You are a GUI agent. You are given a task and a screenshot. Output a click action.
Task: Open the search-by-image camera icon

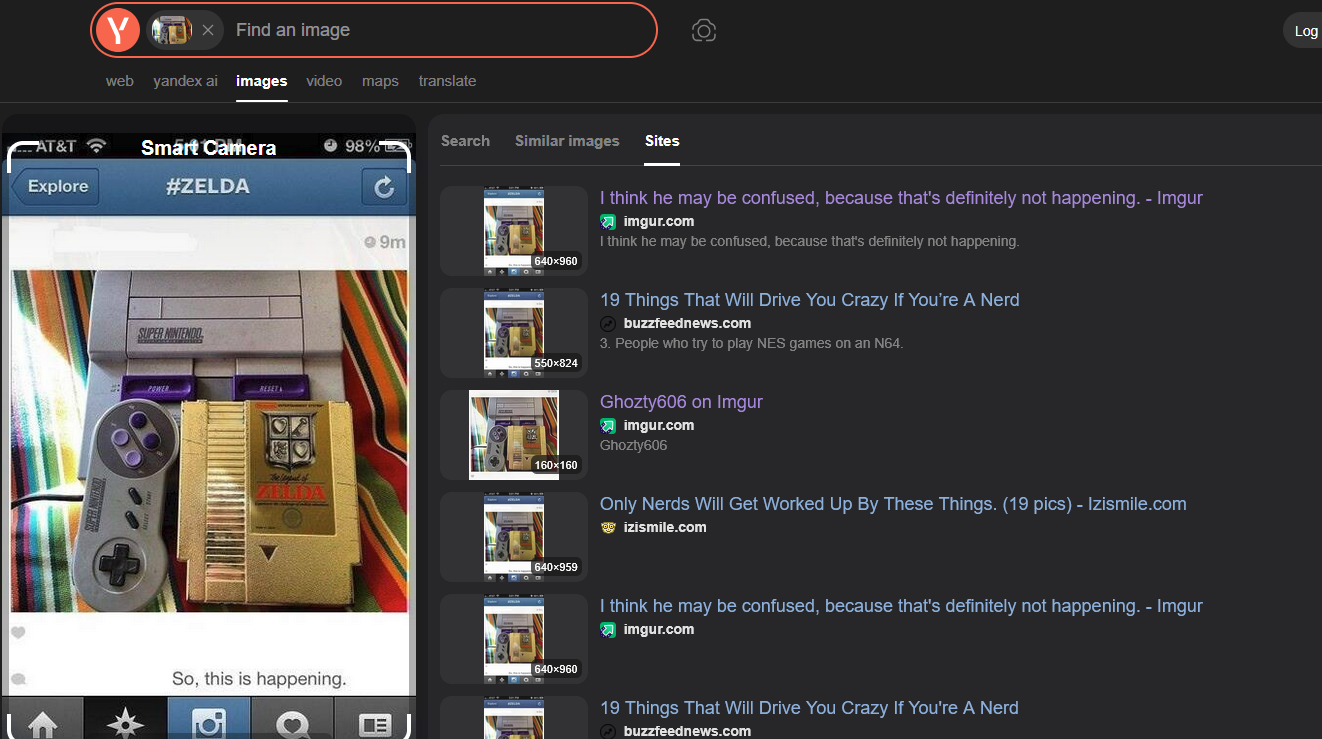click(x=704, y=31)
